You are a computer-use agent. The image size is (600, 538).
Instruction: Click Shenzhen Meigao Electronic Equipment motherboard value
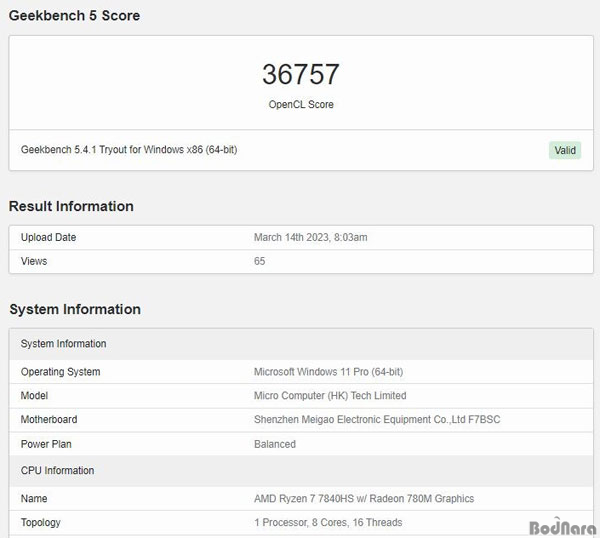(x=377, y=419)
